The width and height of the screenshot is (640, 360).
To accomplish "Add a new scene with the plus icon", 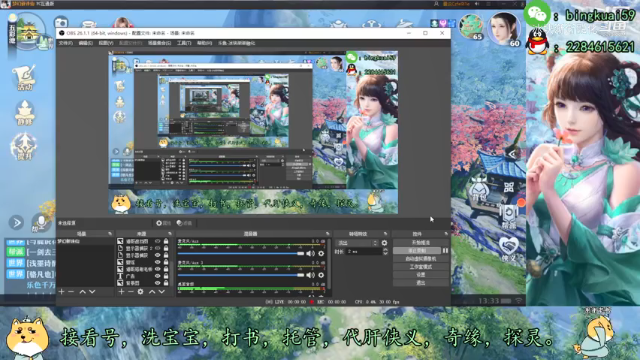I will tap(62, 292).
